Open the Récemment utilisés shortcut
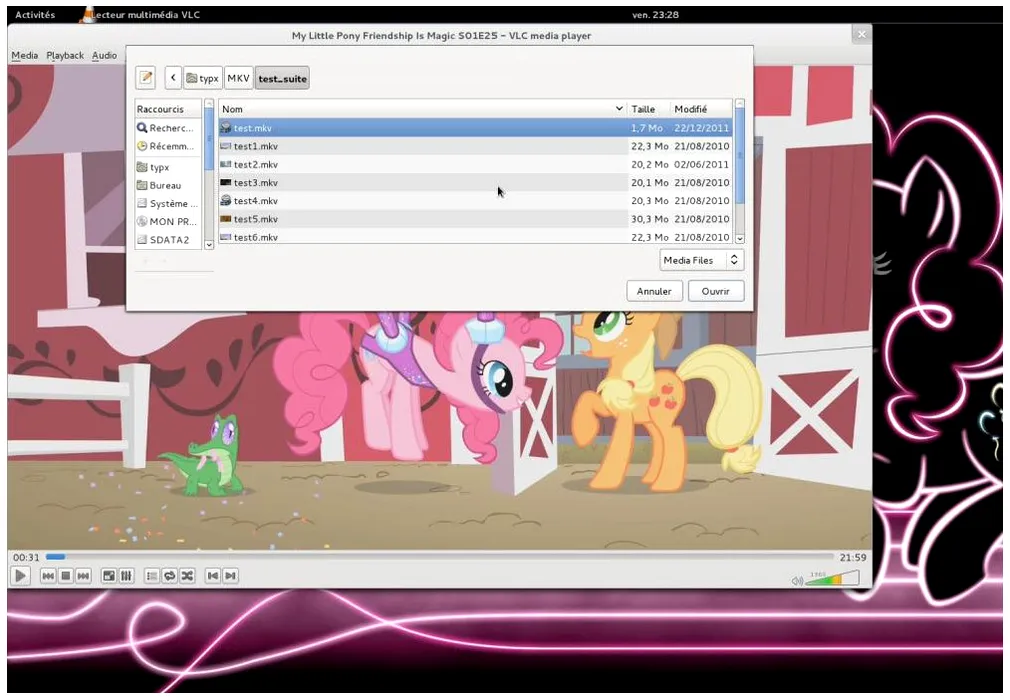This screenshot has width=1010, height=700. point(166,147)
